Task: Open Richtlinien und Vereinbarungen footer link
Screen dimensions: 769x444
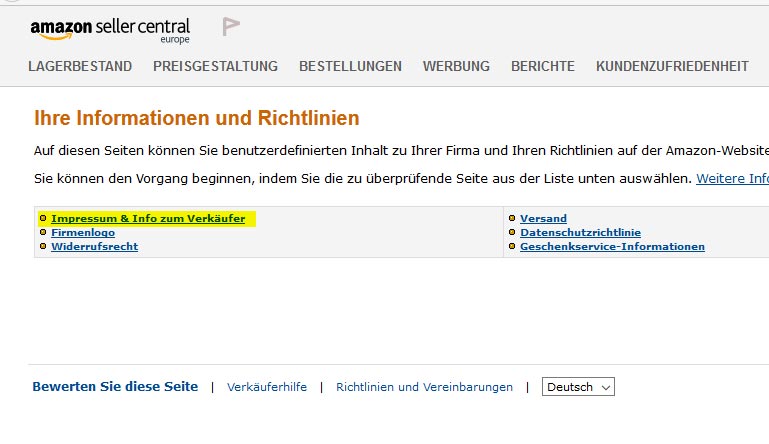Action: [424, 387]
